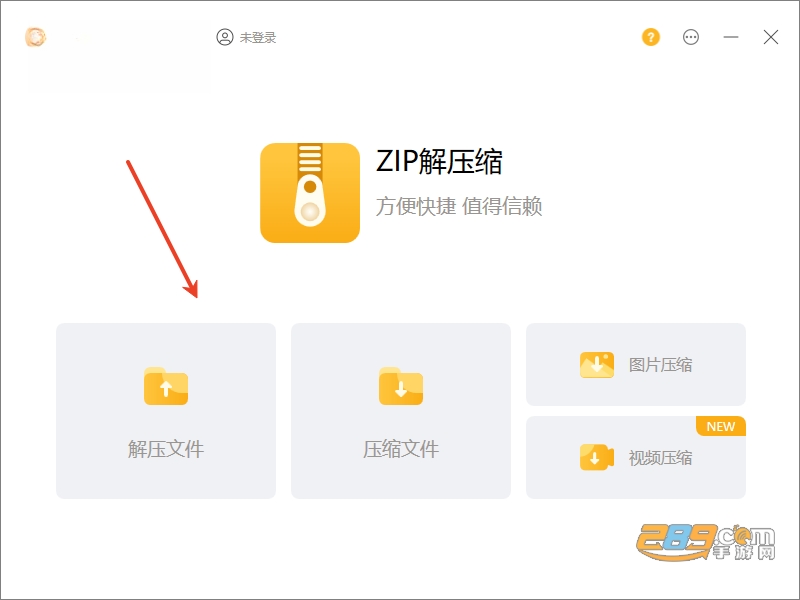Click the app logo in the title bar
Image resolution: width=800 pixels, height=600 pixels.
tap(36, 37)
